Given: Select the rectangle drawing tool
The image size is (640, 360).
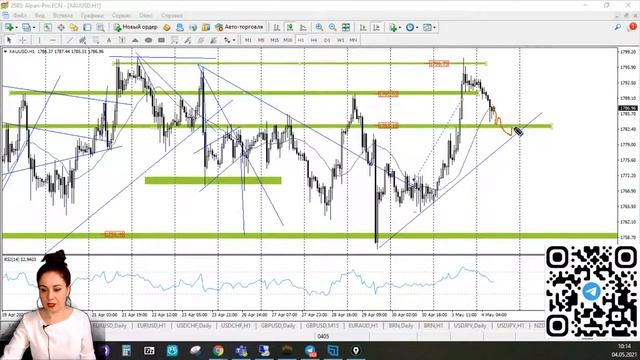Looking at the screenshot, I should pyautogui.click(x=161, y=40).
